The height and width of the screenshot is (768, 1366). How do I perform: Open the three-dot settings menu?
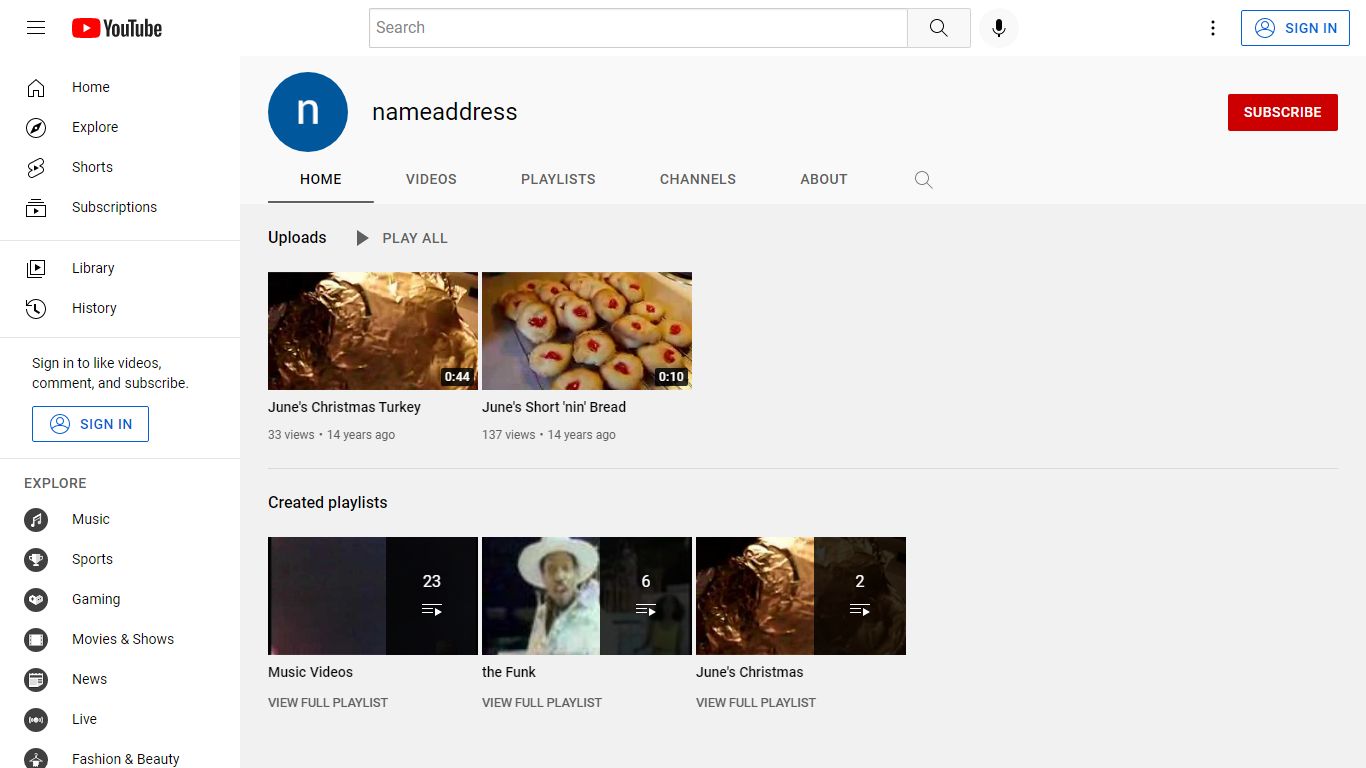[x=1213, y=28]
